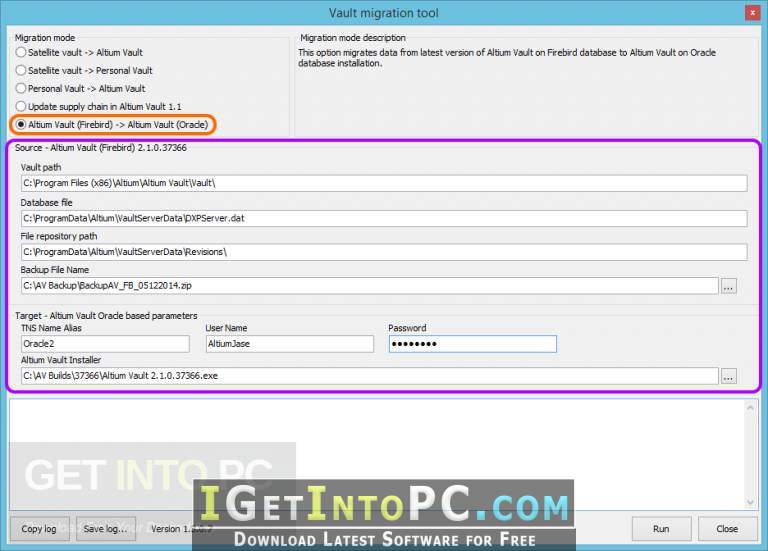Image resolution: width=768 pixels, height=551 pixels.
Task: Click the migration mode description text
Action: [507, 58]
